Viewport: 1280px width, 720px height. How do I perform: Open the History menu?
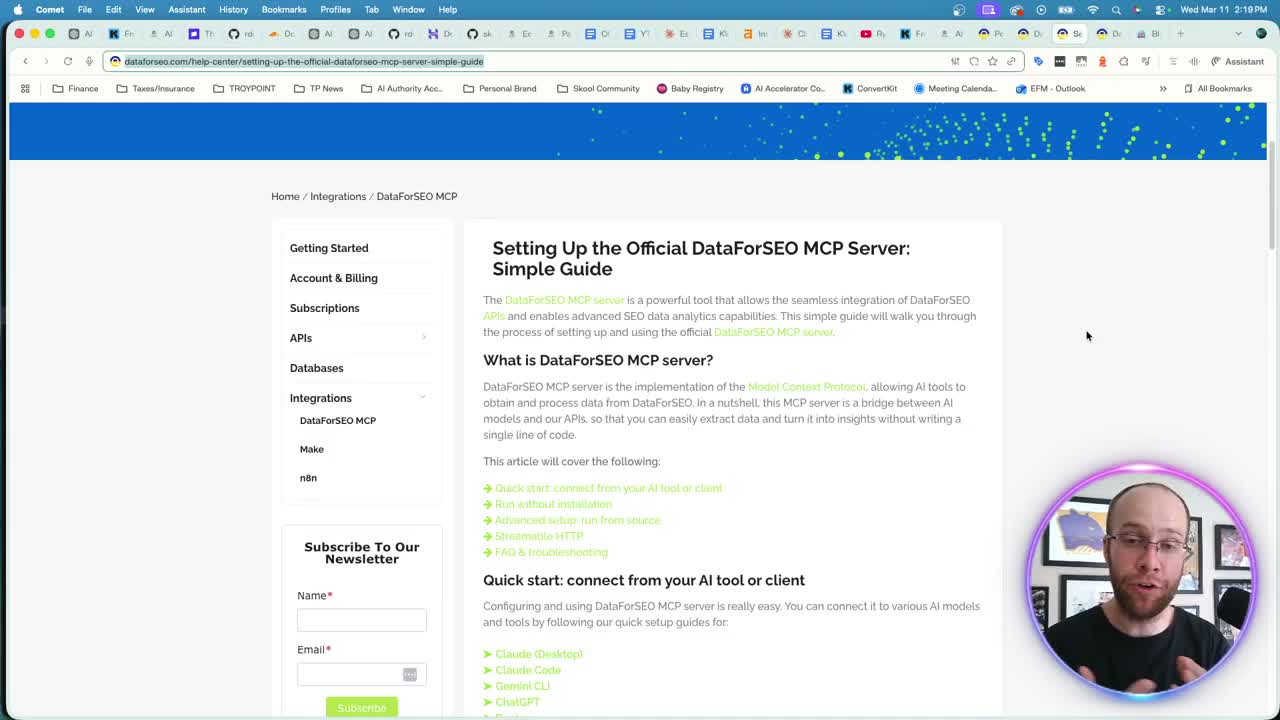(x=233, y=10)
